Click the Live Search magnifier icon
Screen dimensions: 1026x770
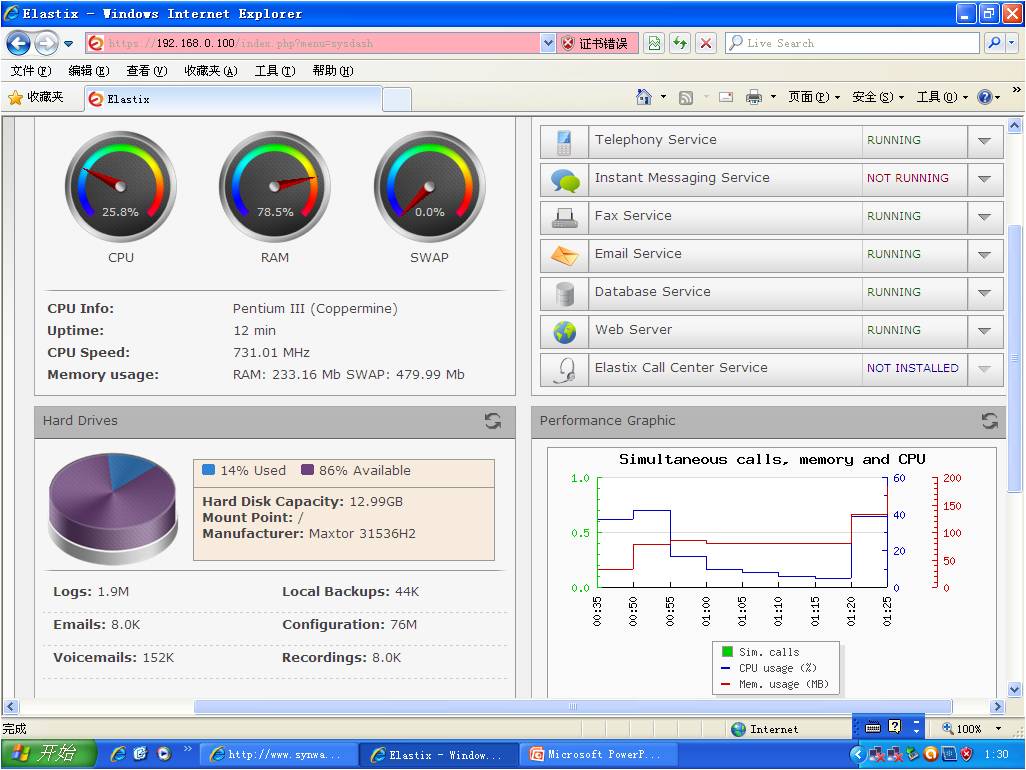[x=995, y=43]
